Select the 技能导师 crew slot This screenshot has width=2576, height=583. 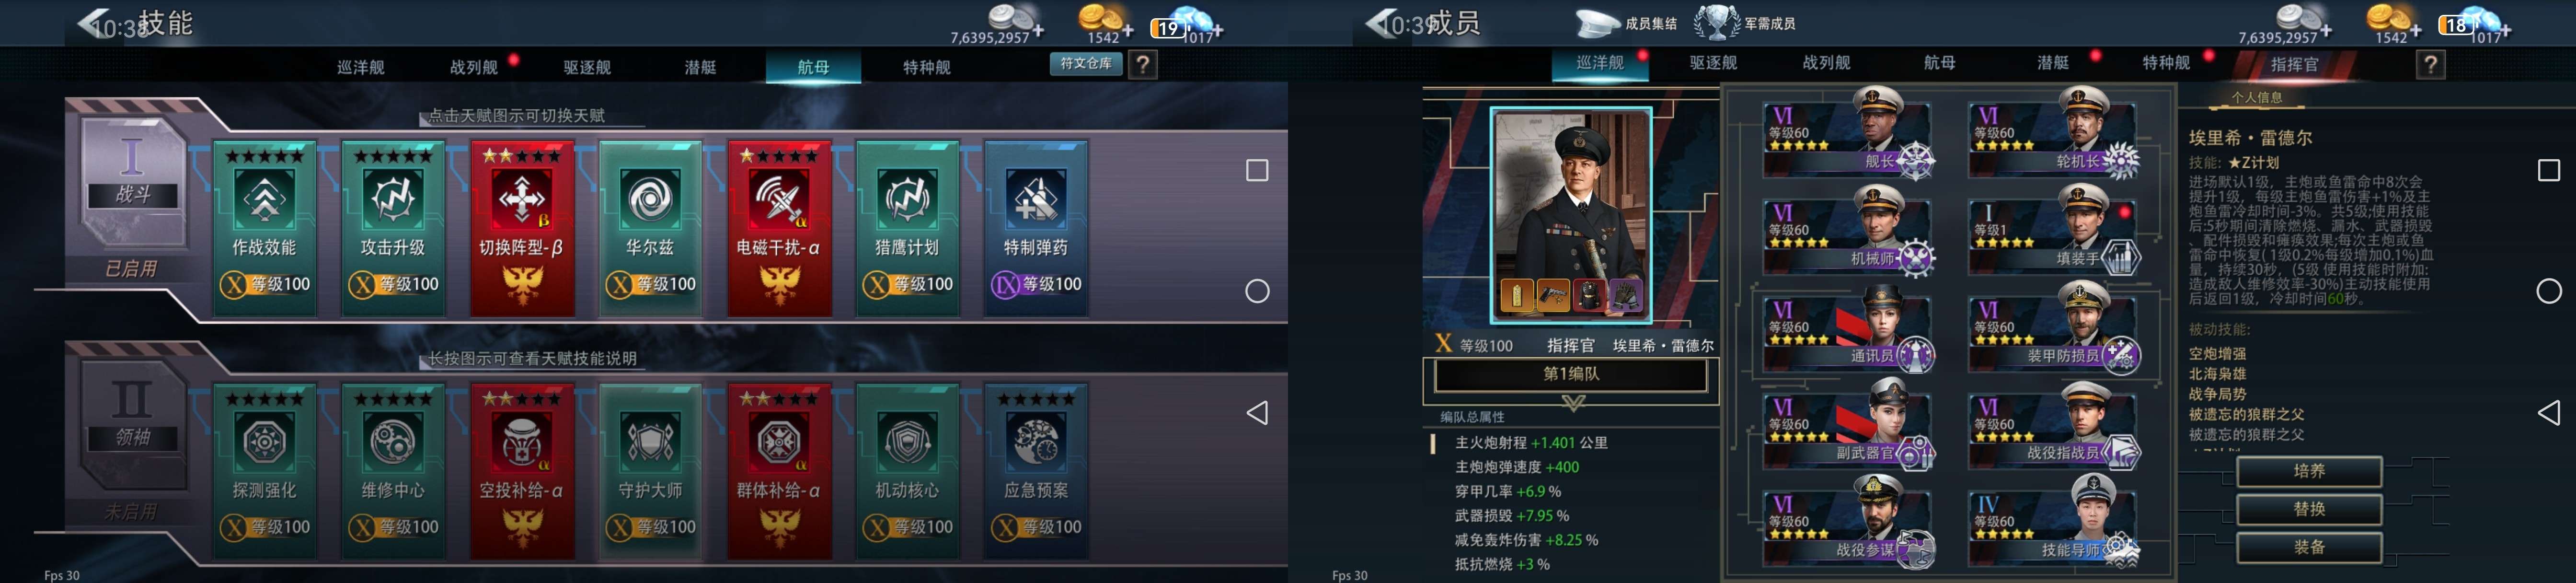[x=2053, y=522]
